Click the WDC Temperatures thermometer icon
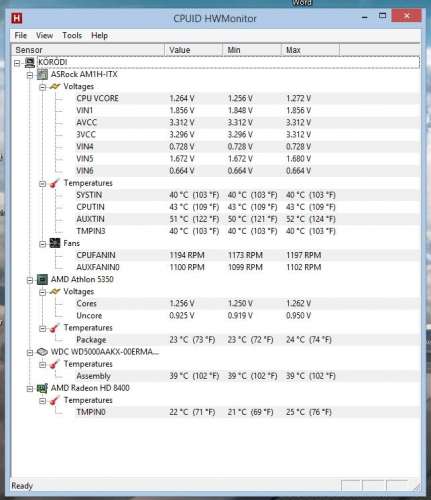This screenshot has width=431, height=500. (55, 364)
